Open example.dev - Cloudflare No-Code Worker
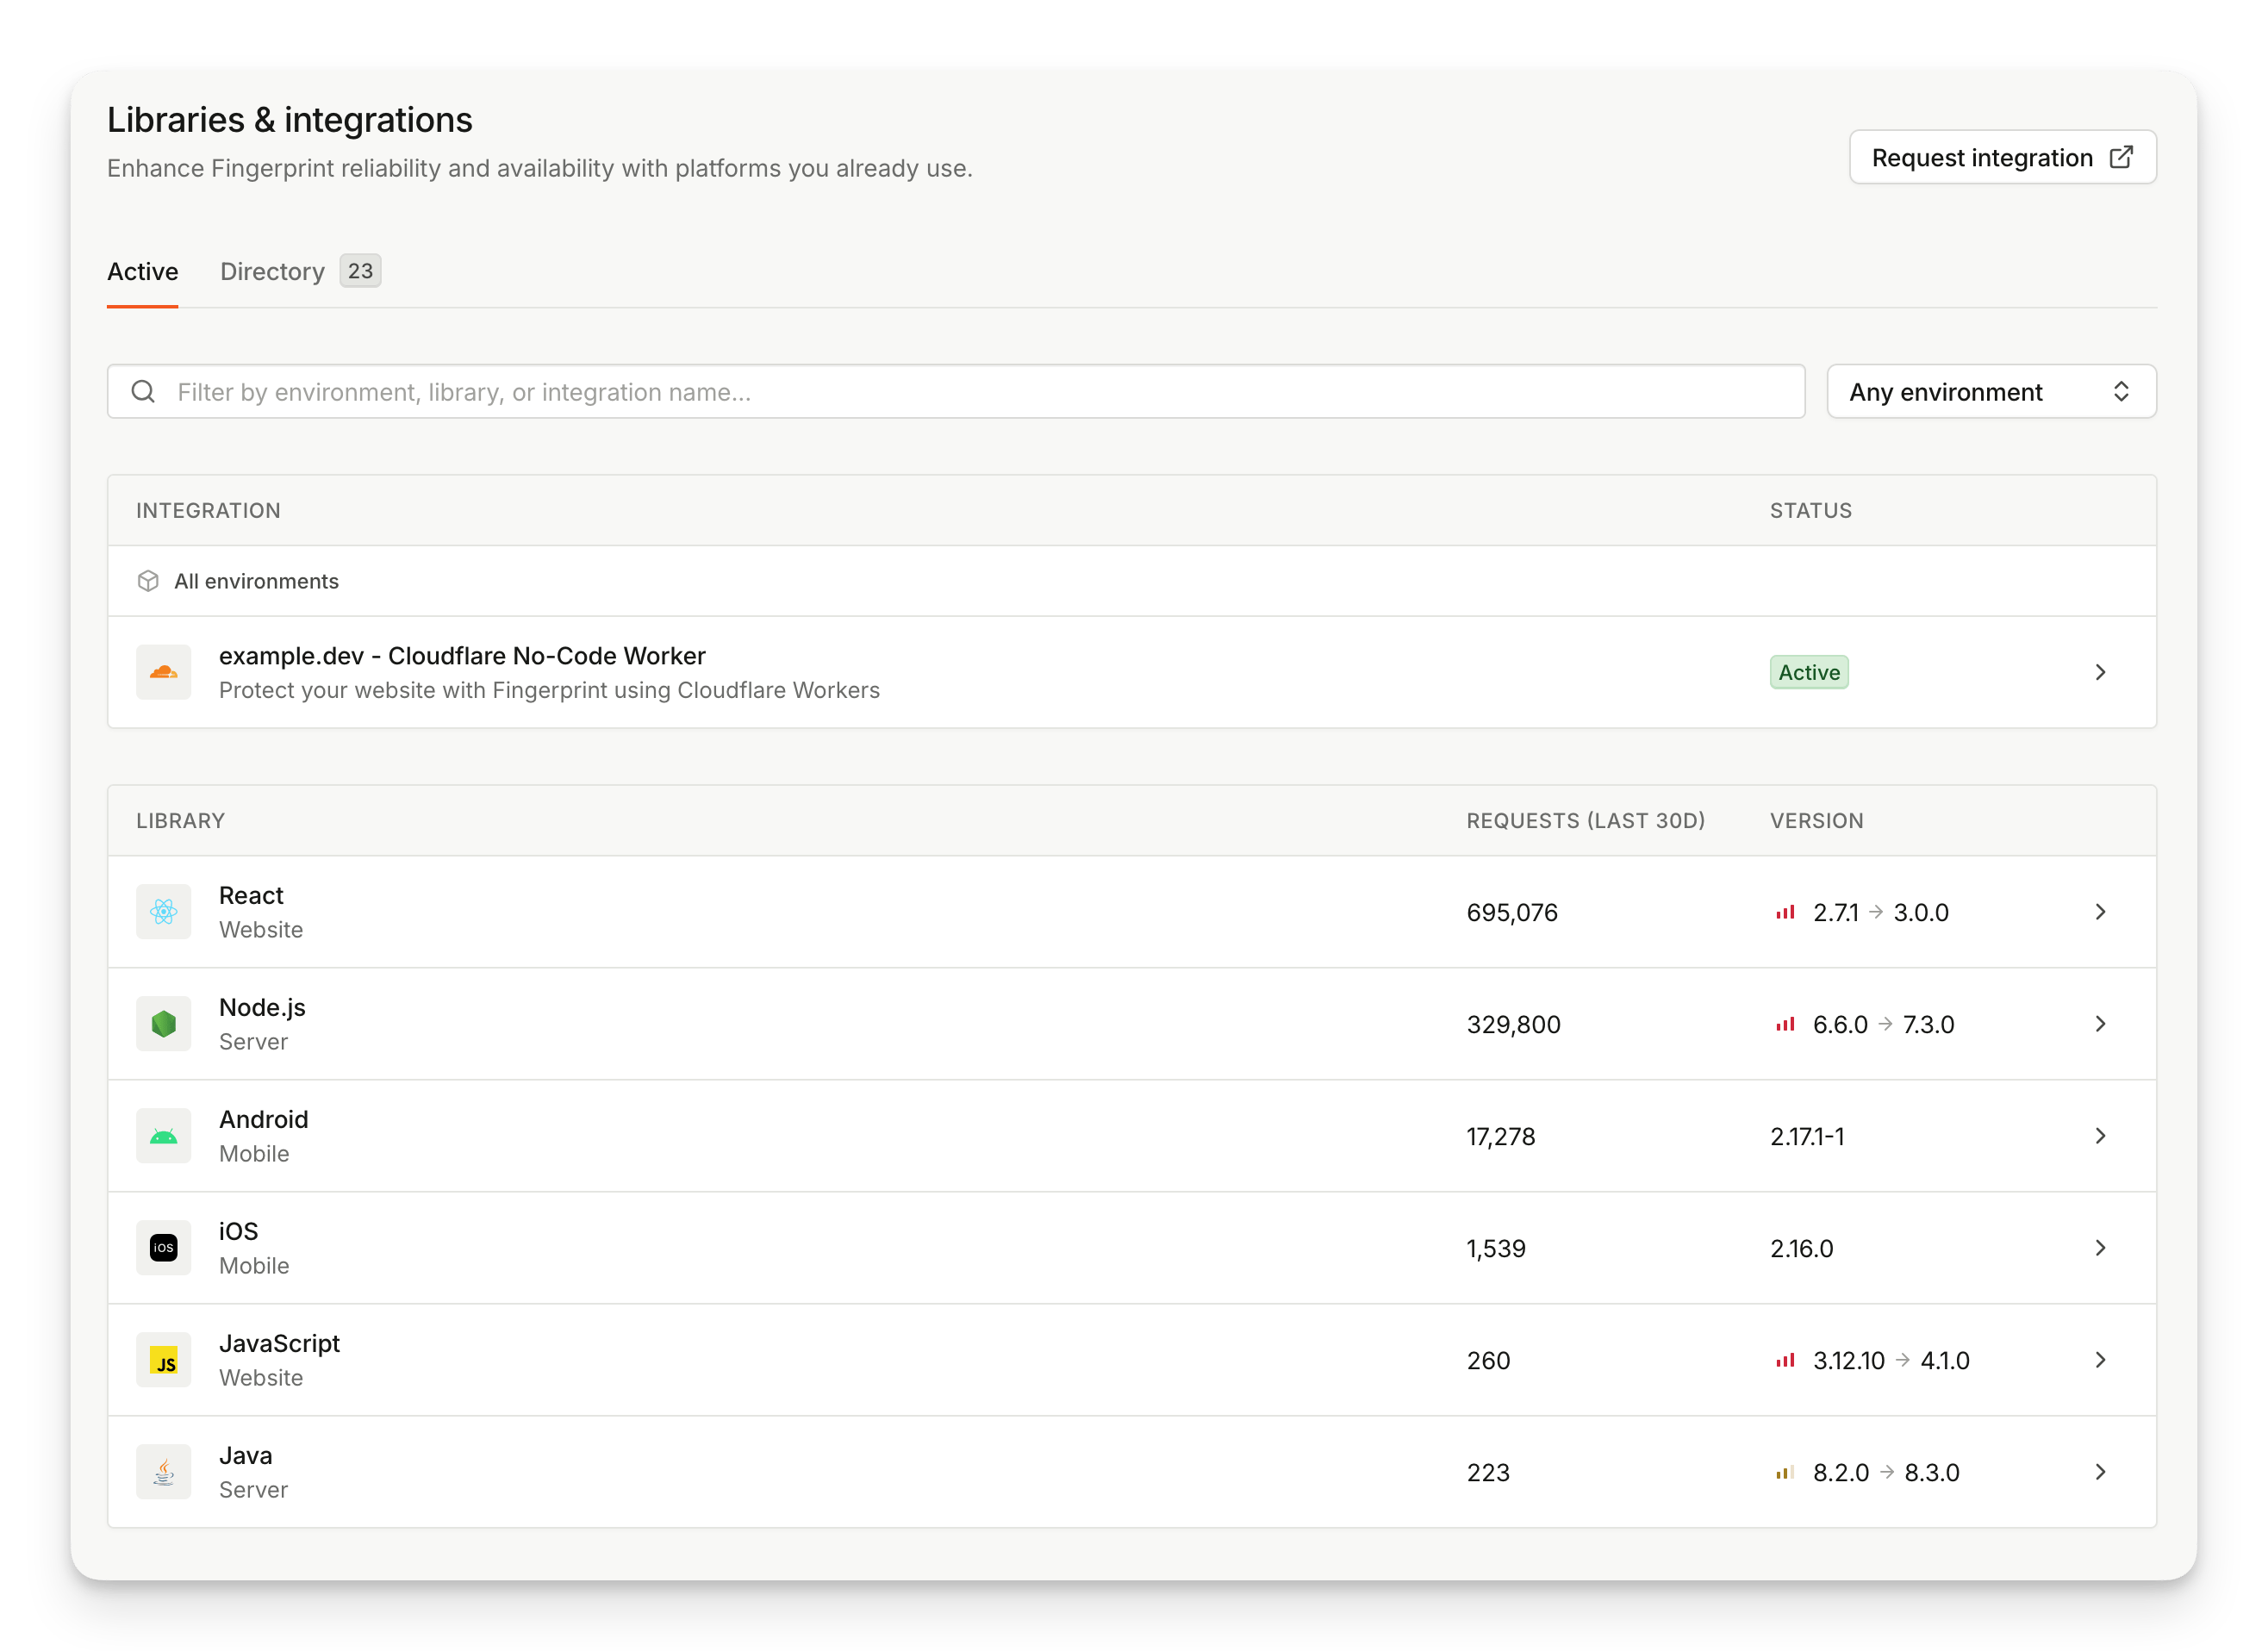2268x1651 pixels. [x=462, y=656]
